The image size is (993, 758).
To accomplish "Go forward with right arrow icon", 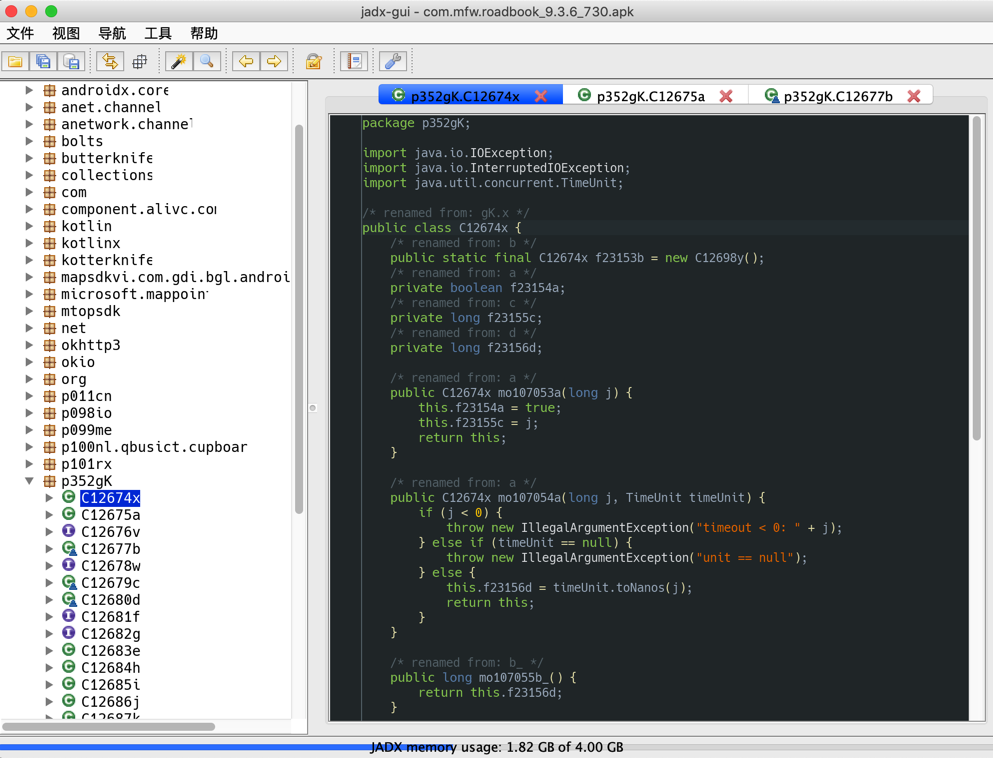I will coord(274,61).
